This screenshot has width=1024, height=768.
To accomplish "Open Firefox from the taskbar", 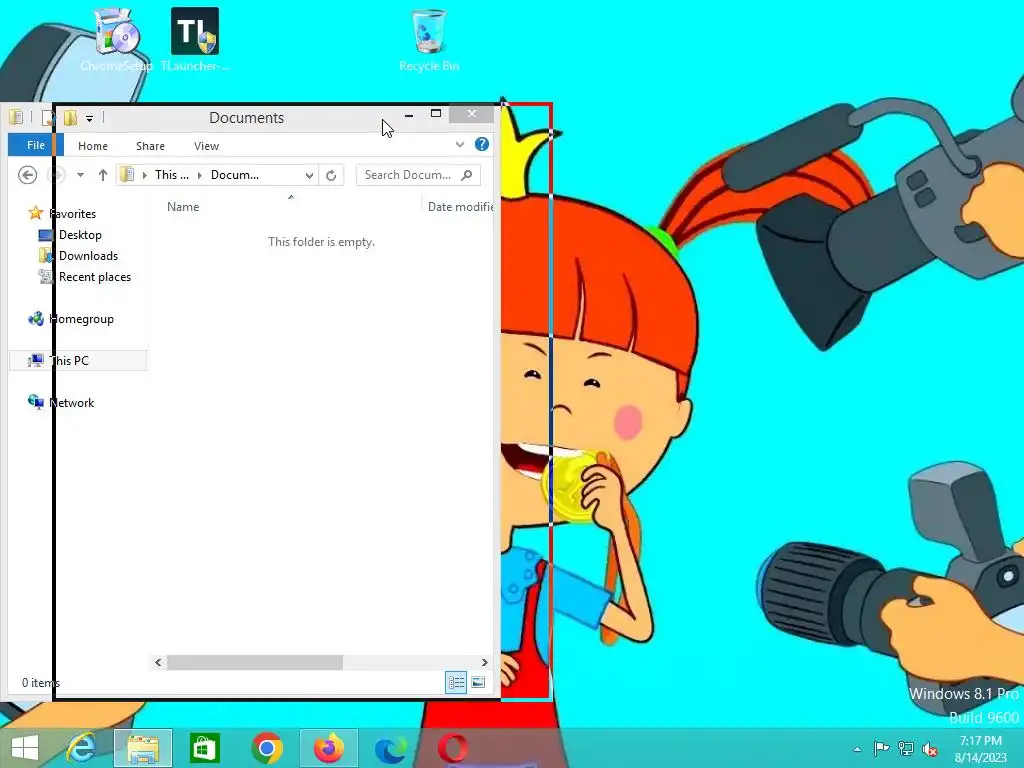I will (x=328, y=748).
